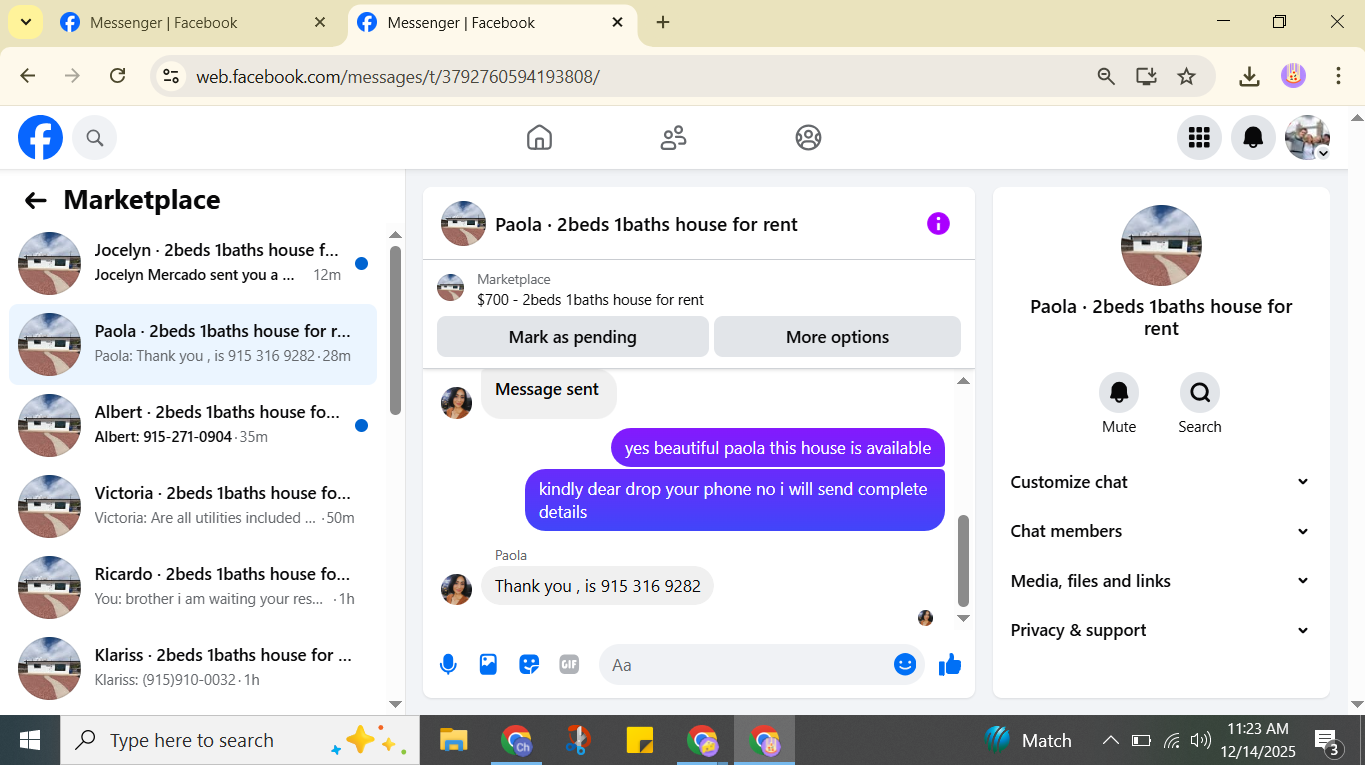This screenshot has width=1365, height=765.
Task: Reload the page
Action: click(117, 76)
